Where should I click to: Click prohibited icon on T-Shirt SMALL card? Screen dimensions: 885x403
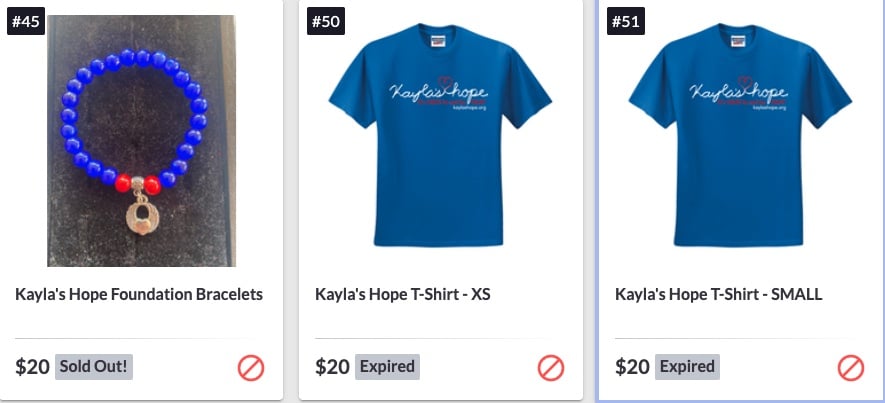[x=851, y=369]
